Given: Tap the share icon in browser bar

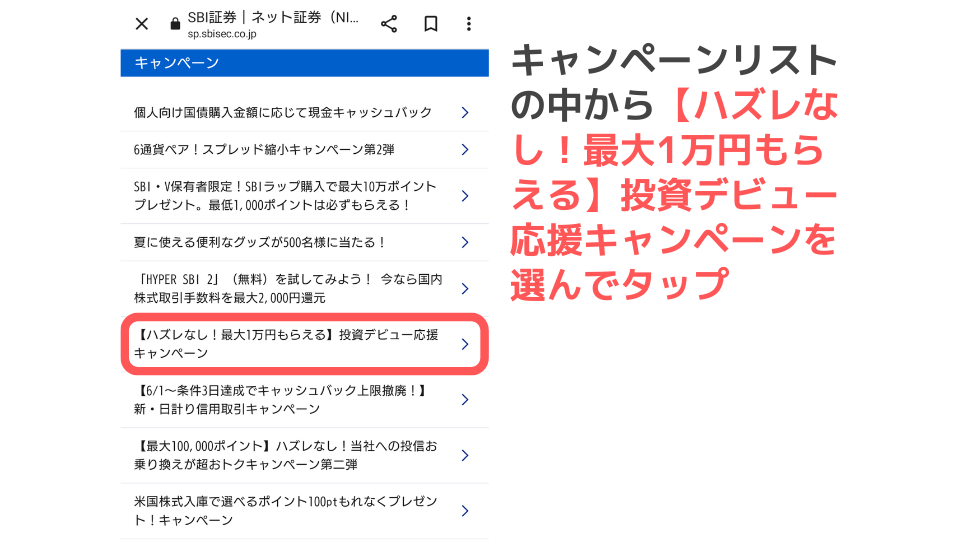Looking at the screenshot, I should click(x=389, y=24).
